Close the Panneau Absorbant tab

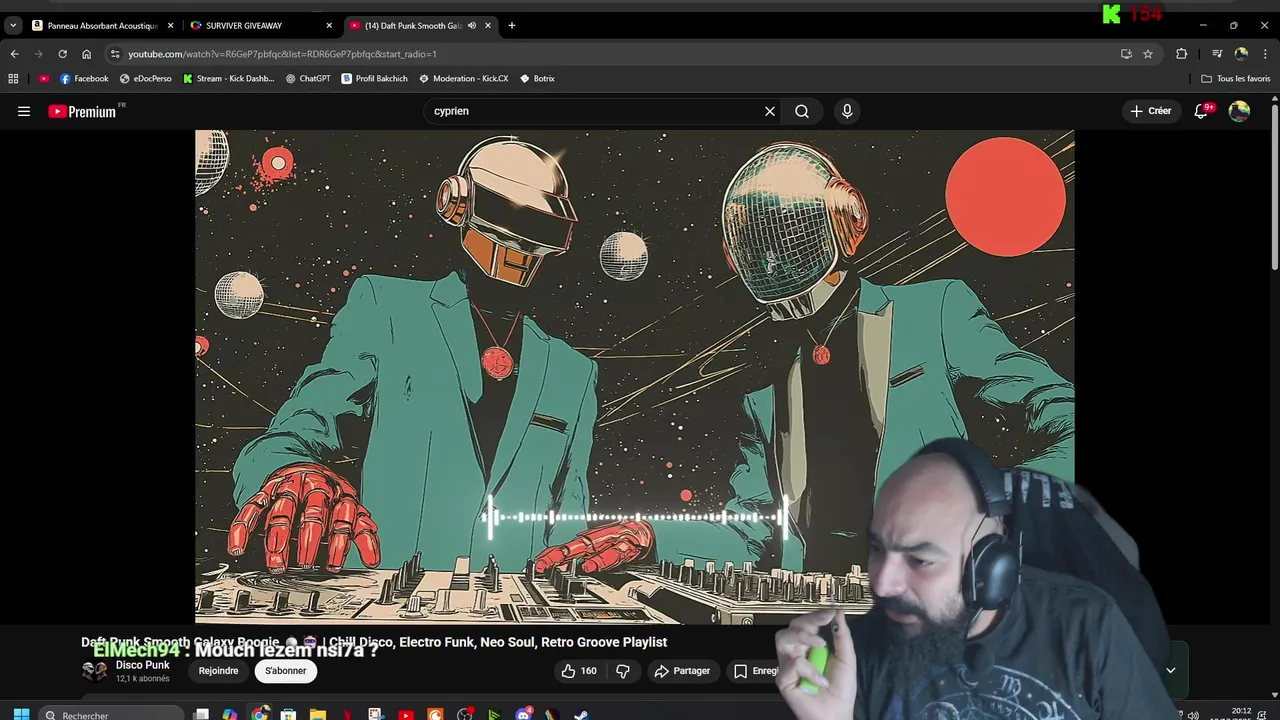(x=170, y=25)
